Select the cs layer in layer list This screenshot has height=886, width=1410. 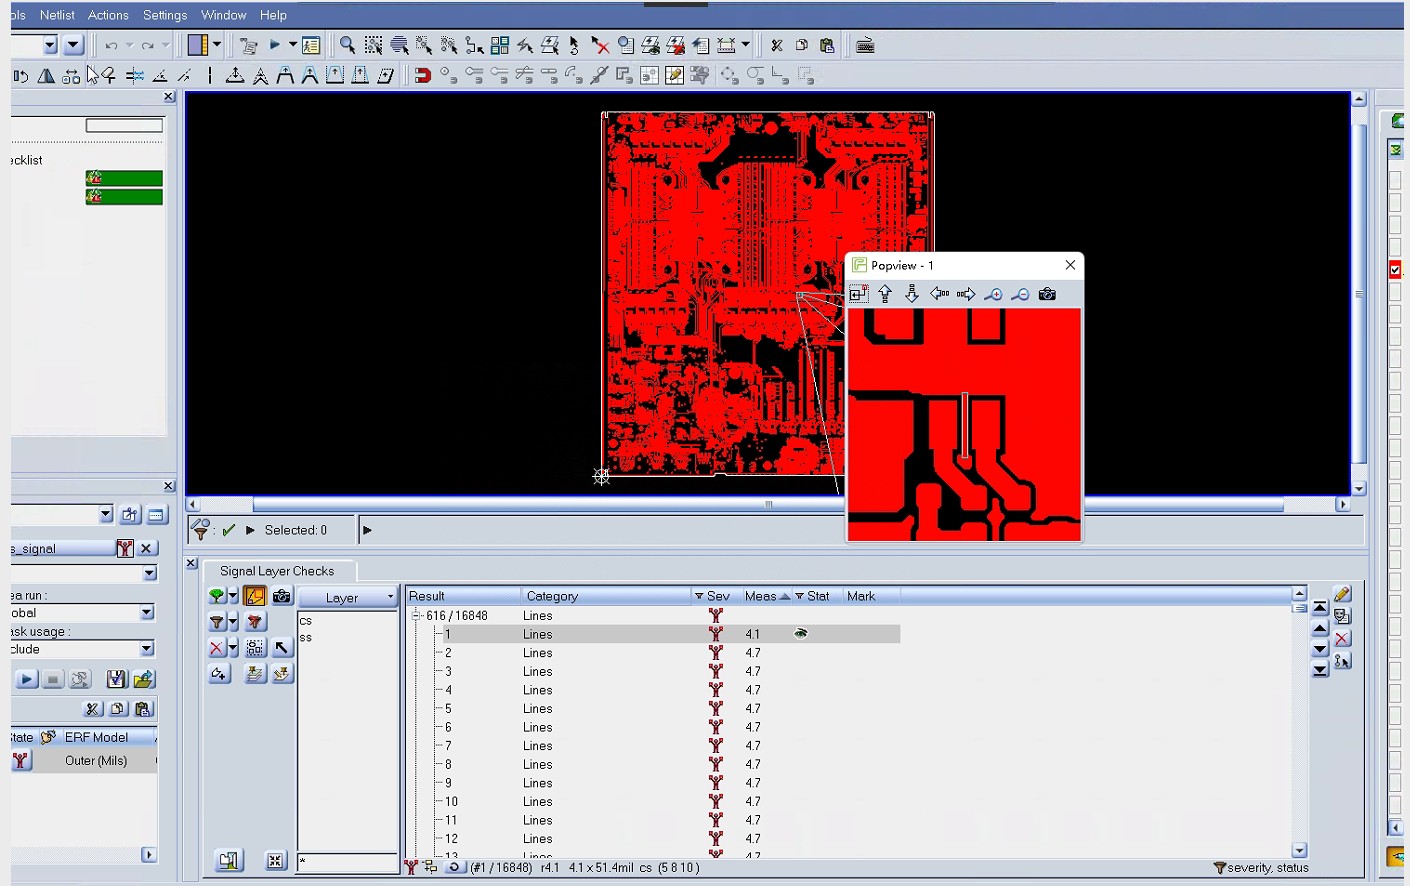(306, 621)
